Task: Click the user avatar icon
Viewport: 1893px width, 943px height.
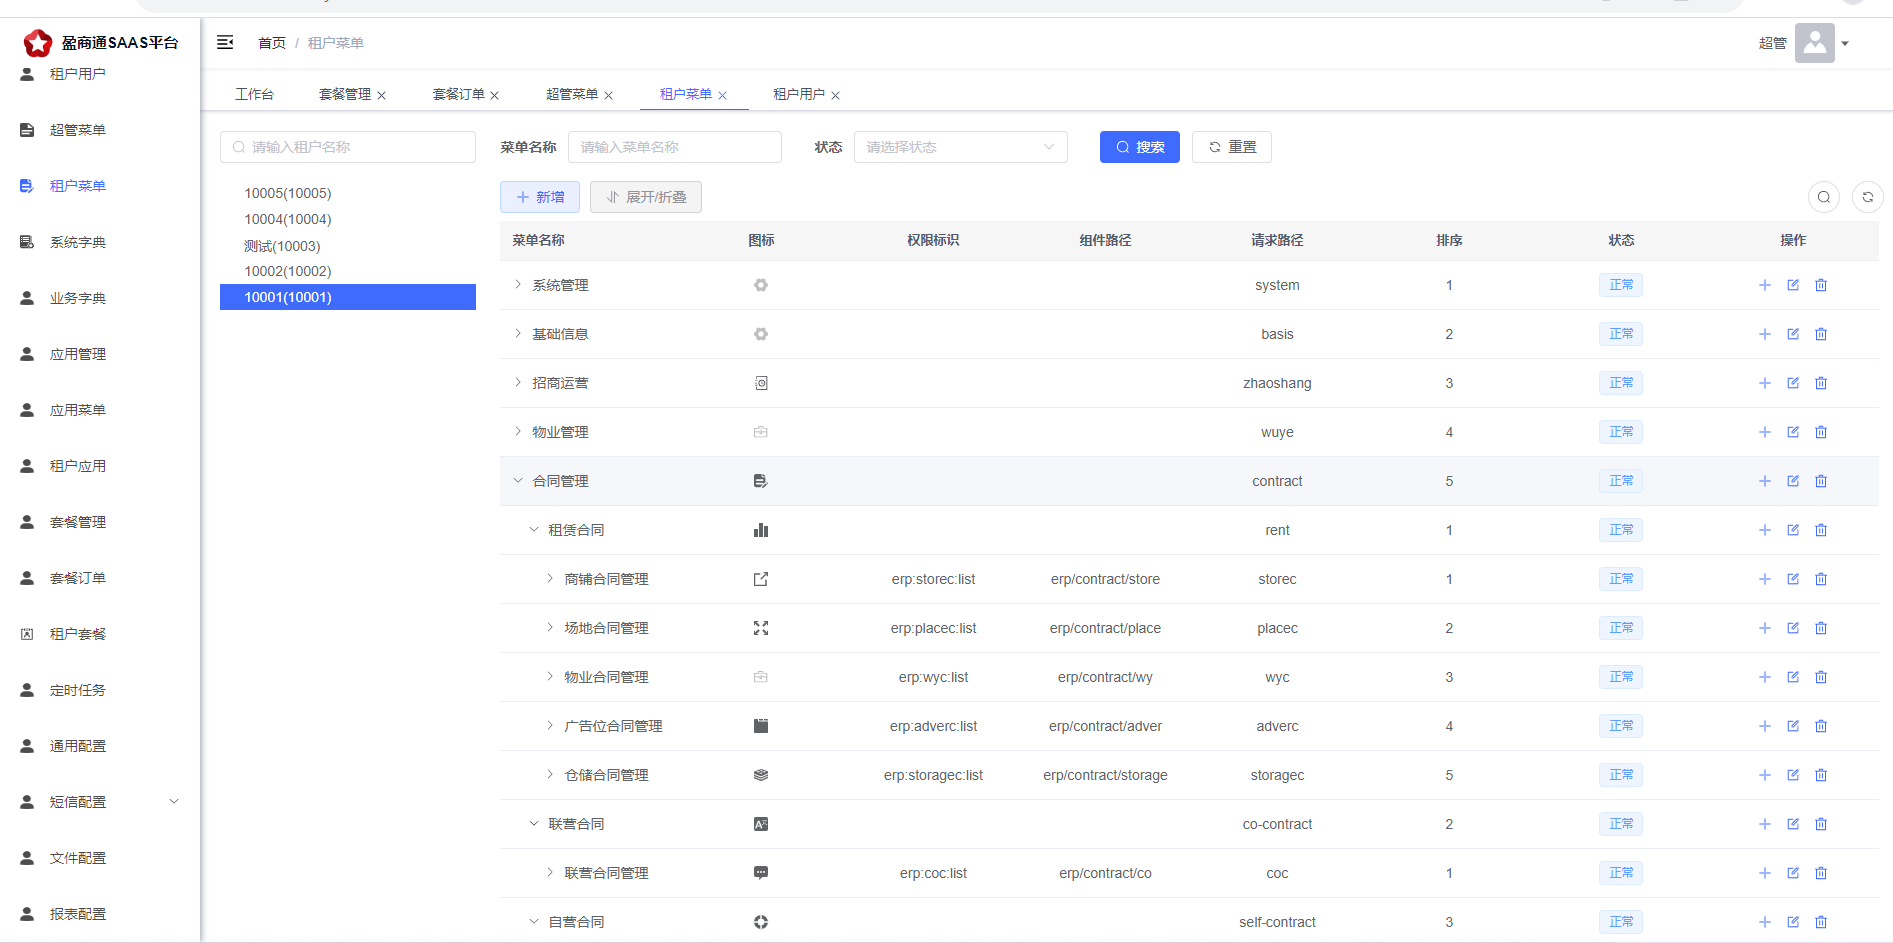Action: pos(1815,43)
